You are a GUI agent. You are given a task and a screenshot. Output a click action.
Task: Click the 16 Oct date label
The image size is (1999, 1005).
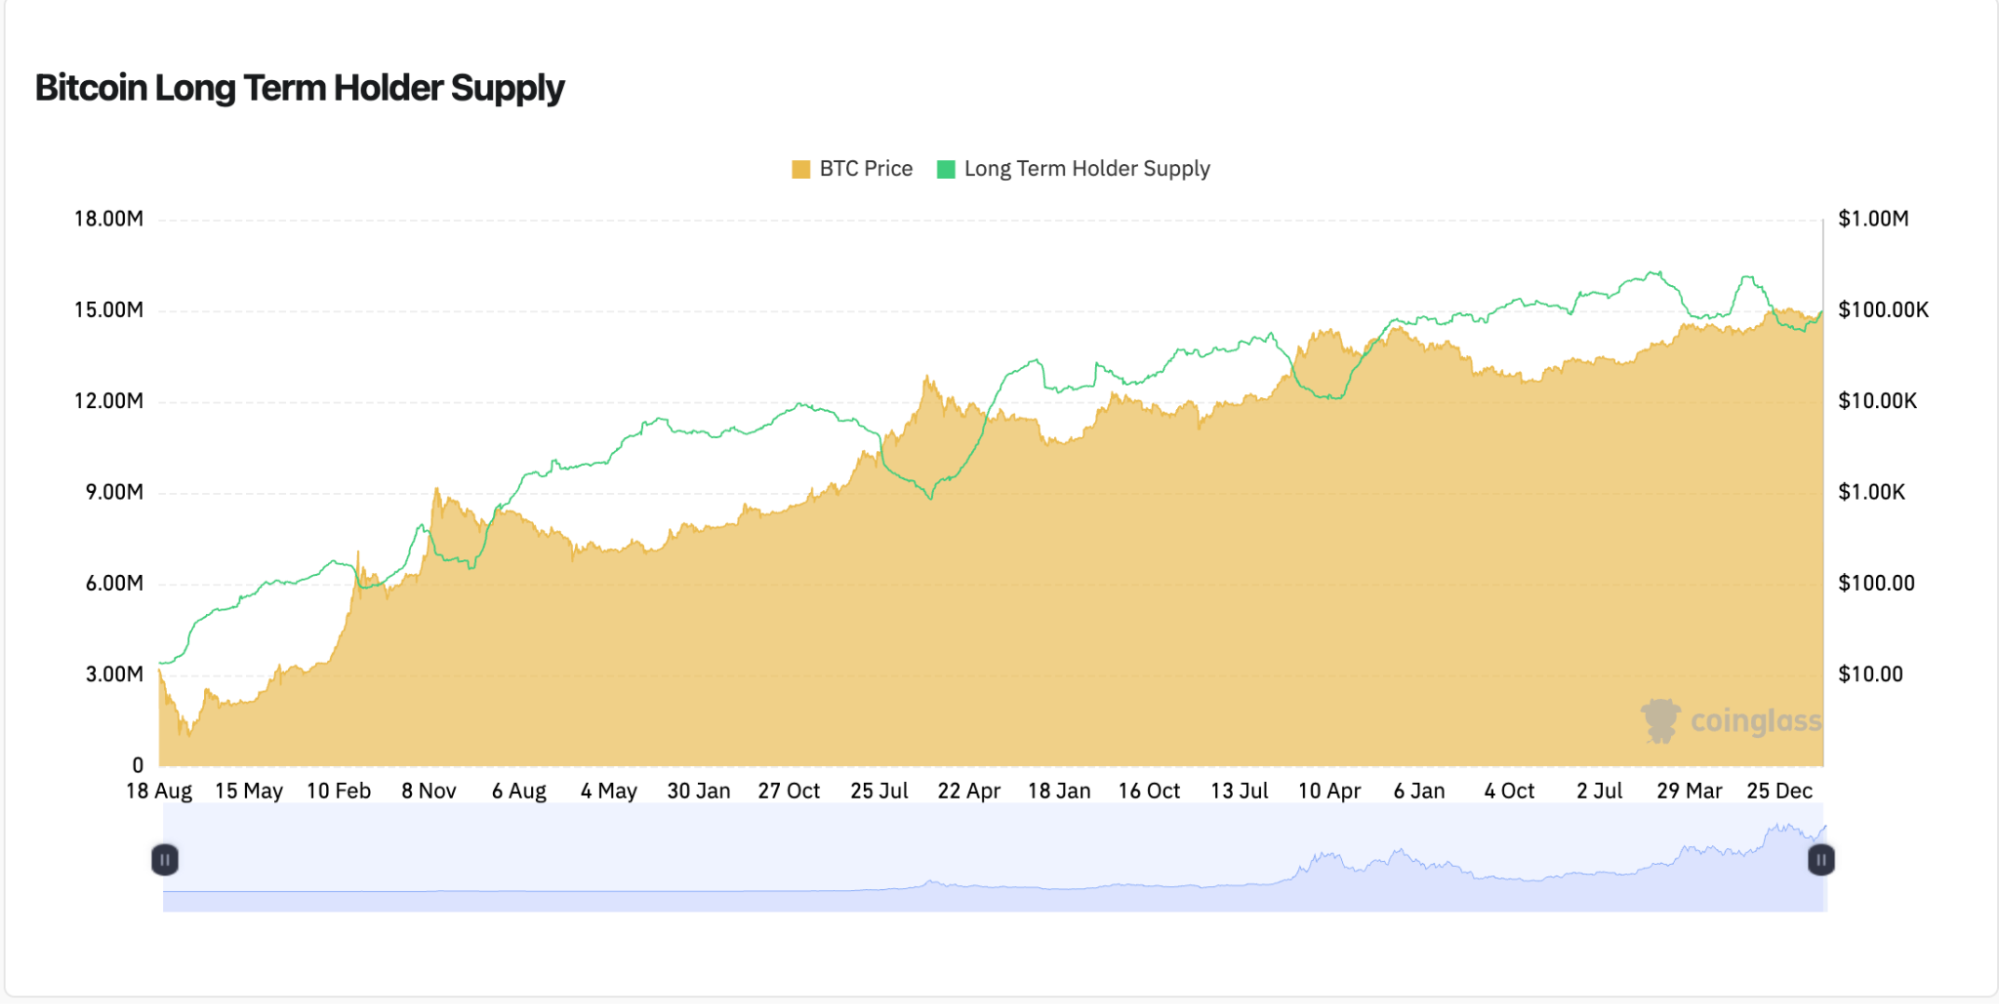point(1149,791)
